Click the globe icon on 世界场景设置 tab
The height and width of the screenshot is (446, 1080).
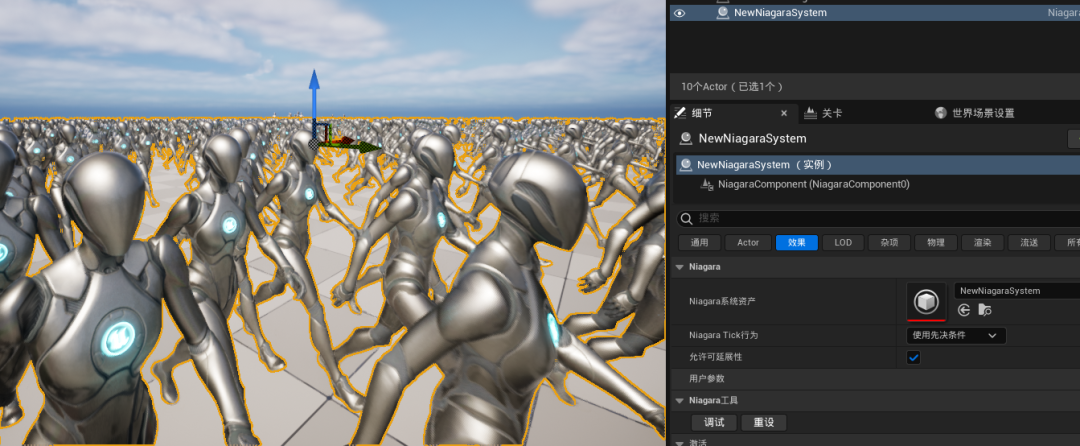[x=942, y=113]
